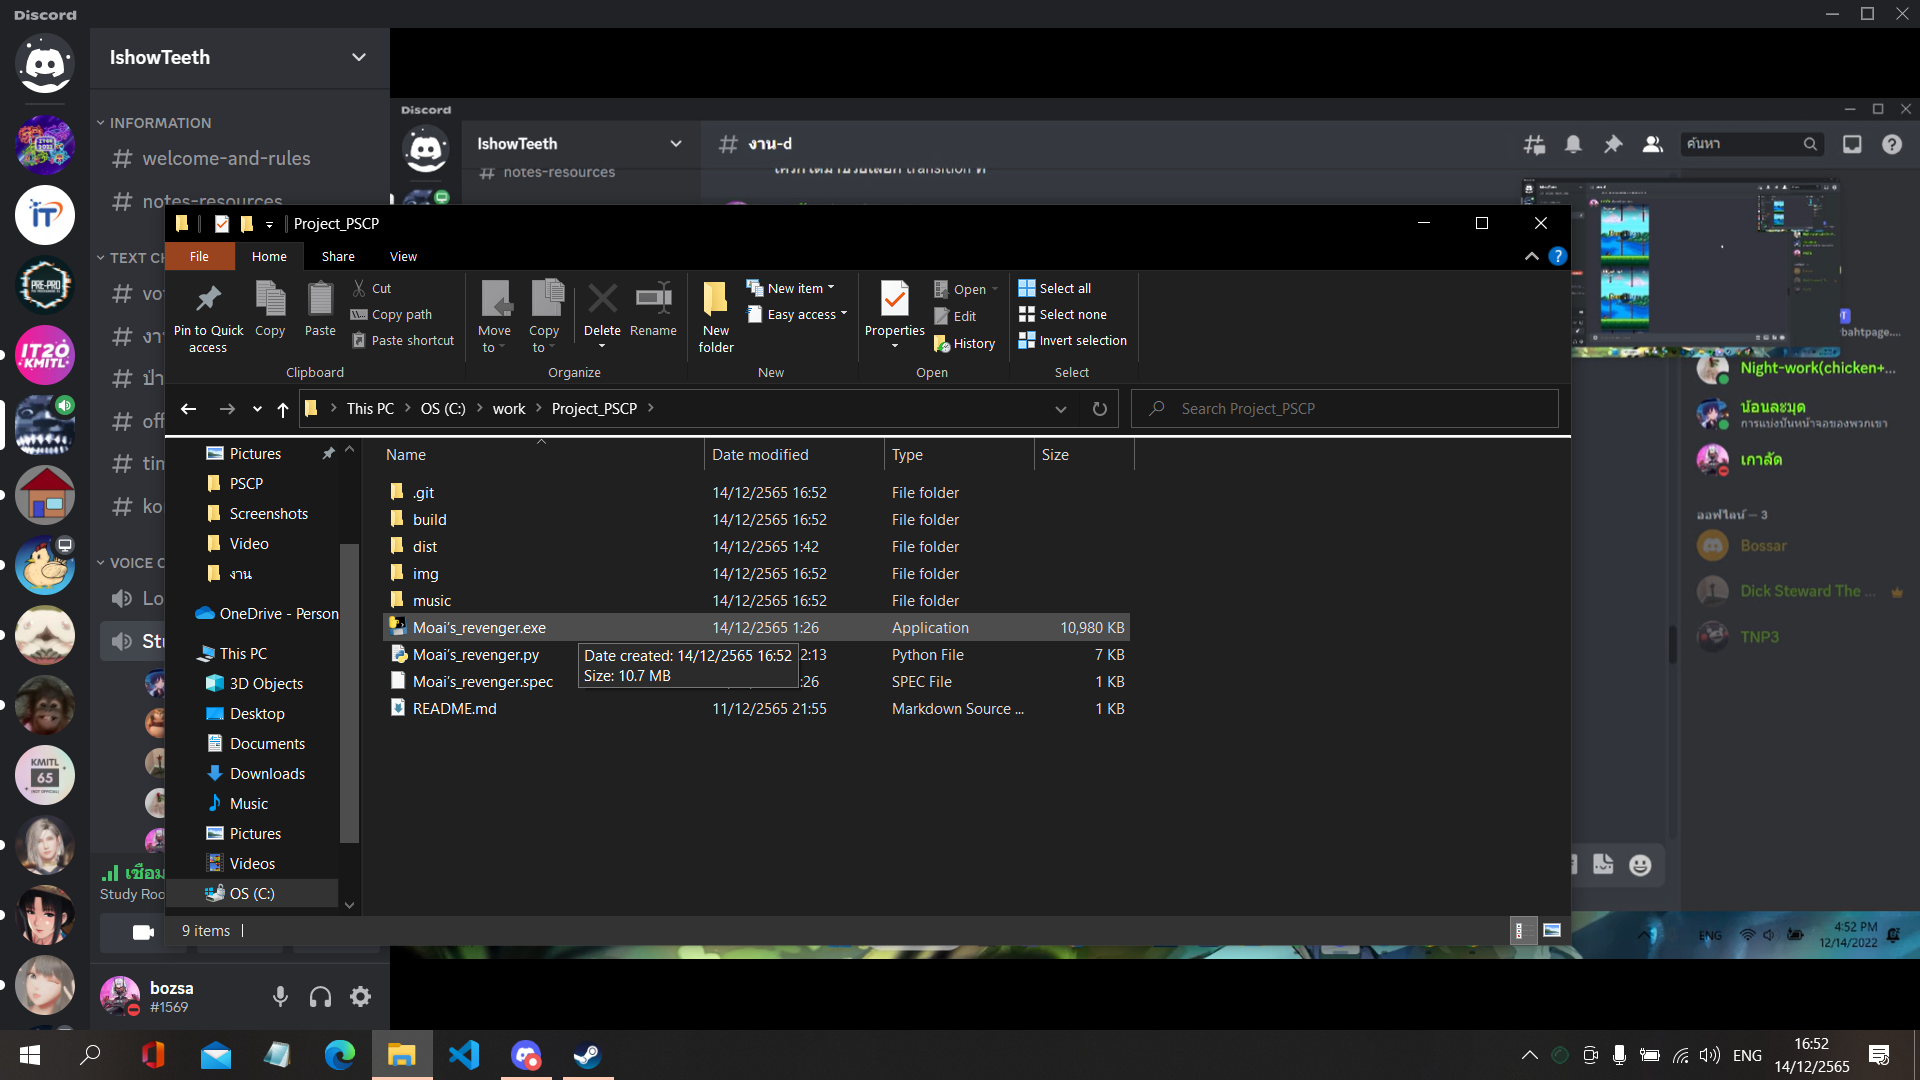This screenshot has height=1080, width=1920.
Task: Open the IshowTeeth server dropdown
Action: (358, 57)
